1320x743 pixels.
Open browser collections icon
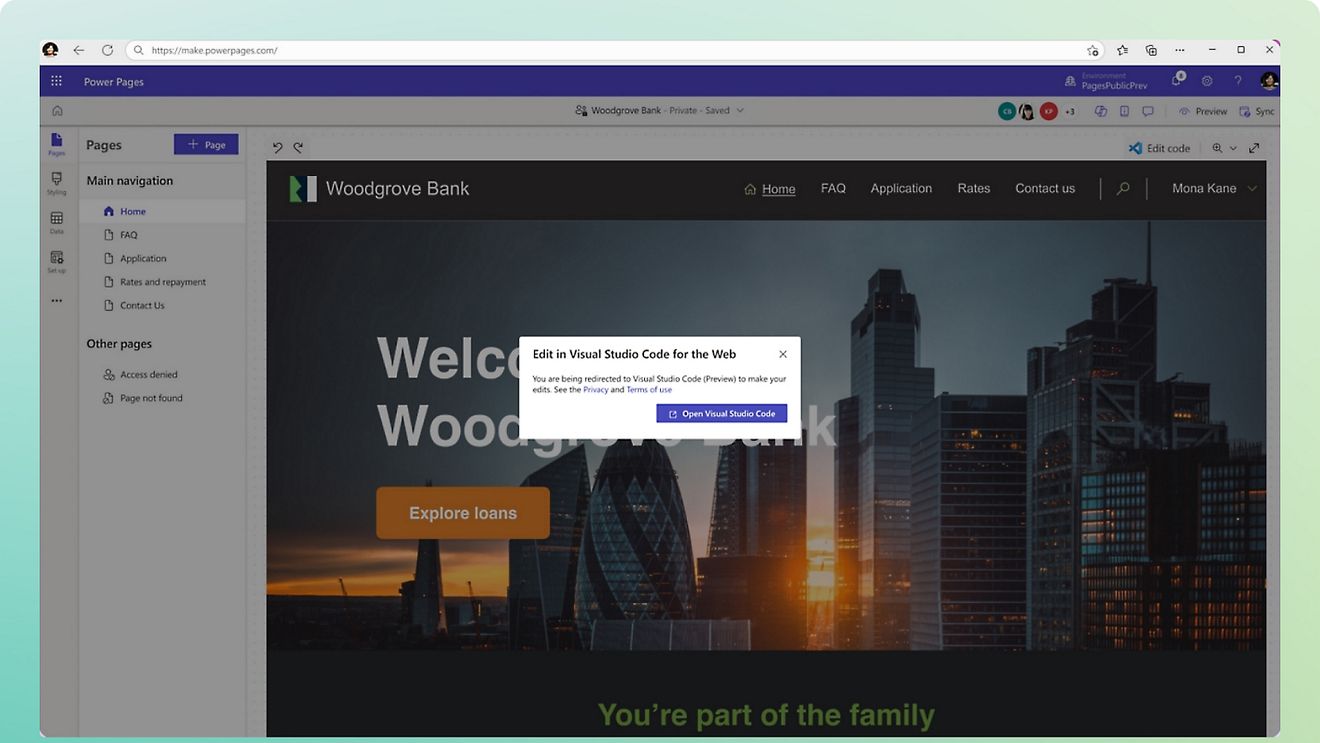click(1151, 50)
